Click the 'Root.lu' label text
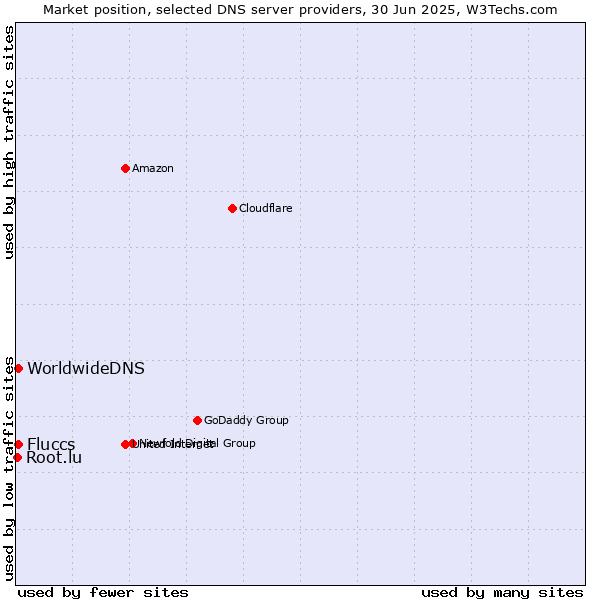Screen dimensions: 600x600 [54, 457]
